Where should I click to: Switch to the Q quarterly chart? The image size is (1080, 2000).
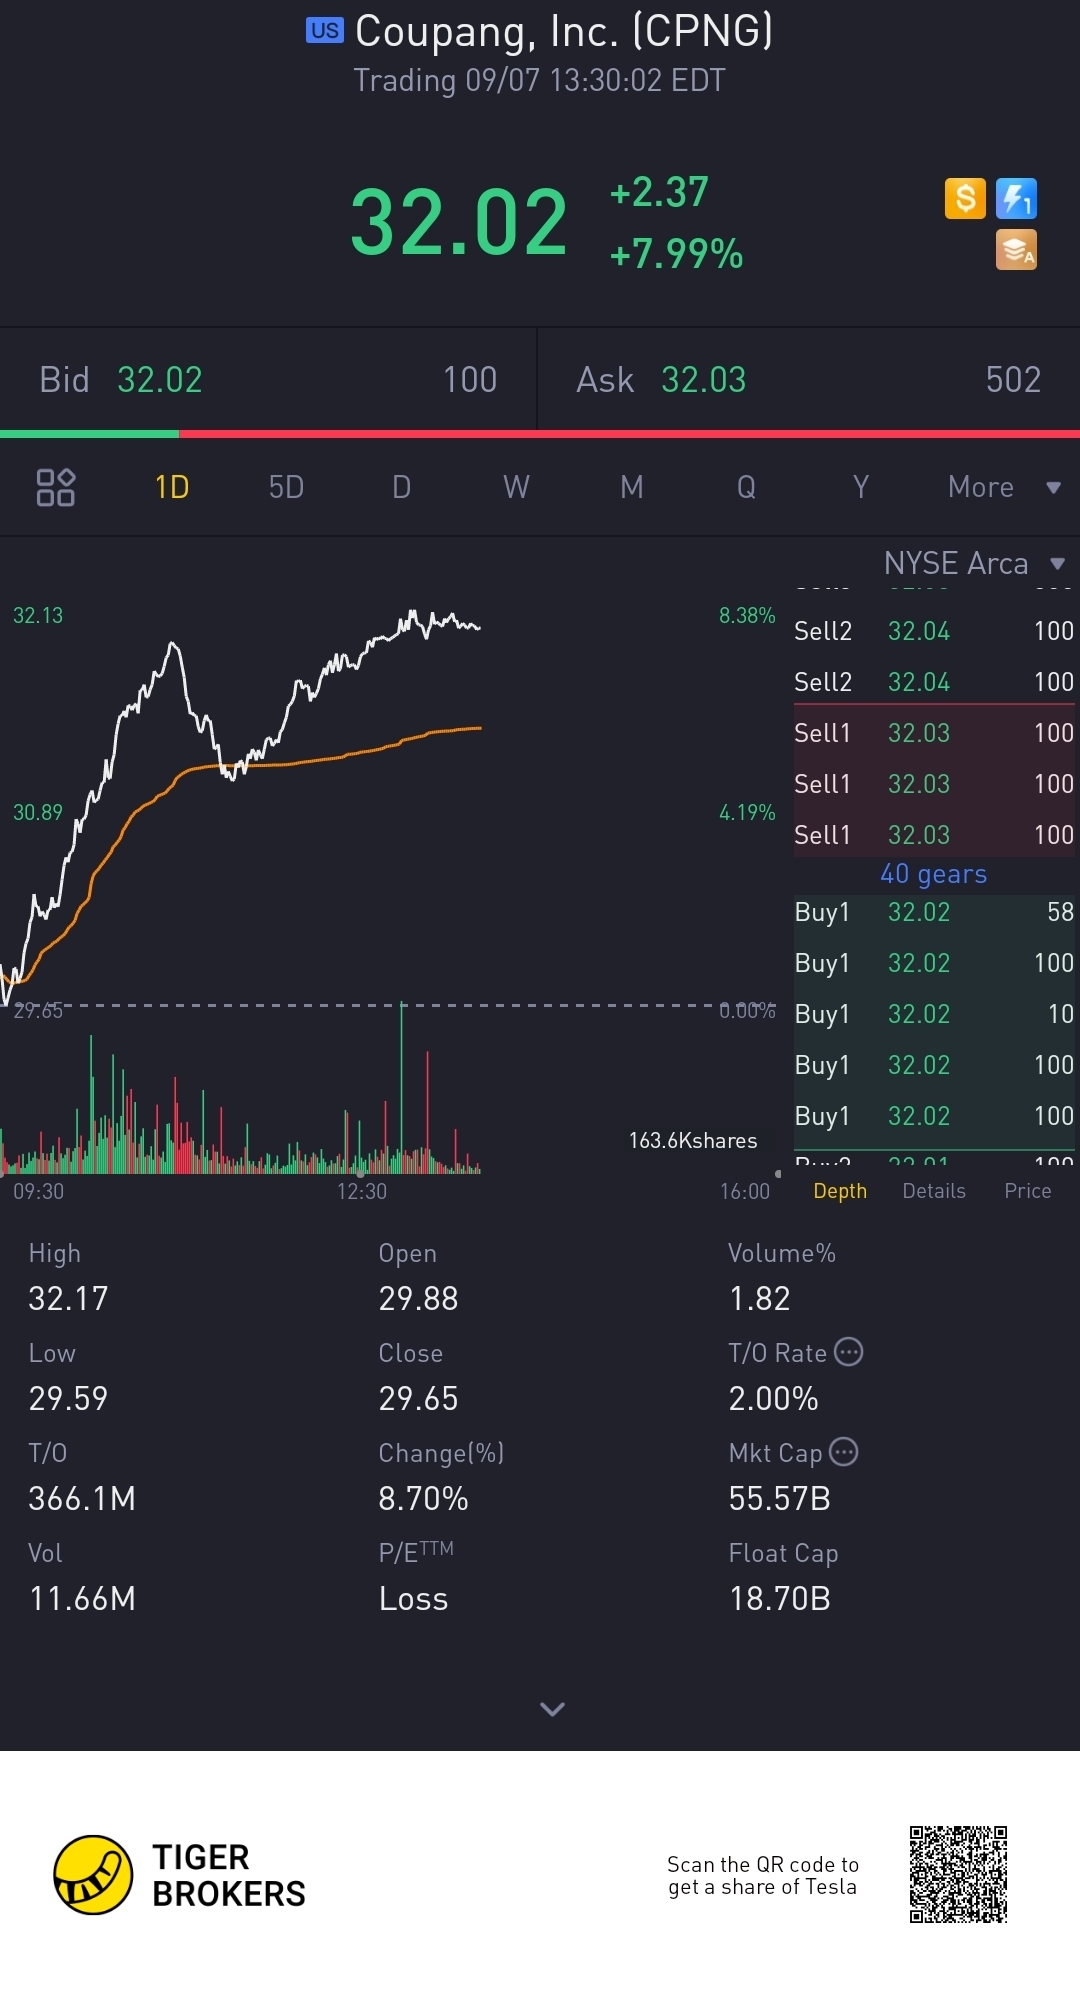(x=746, y=487)
